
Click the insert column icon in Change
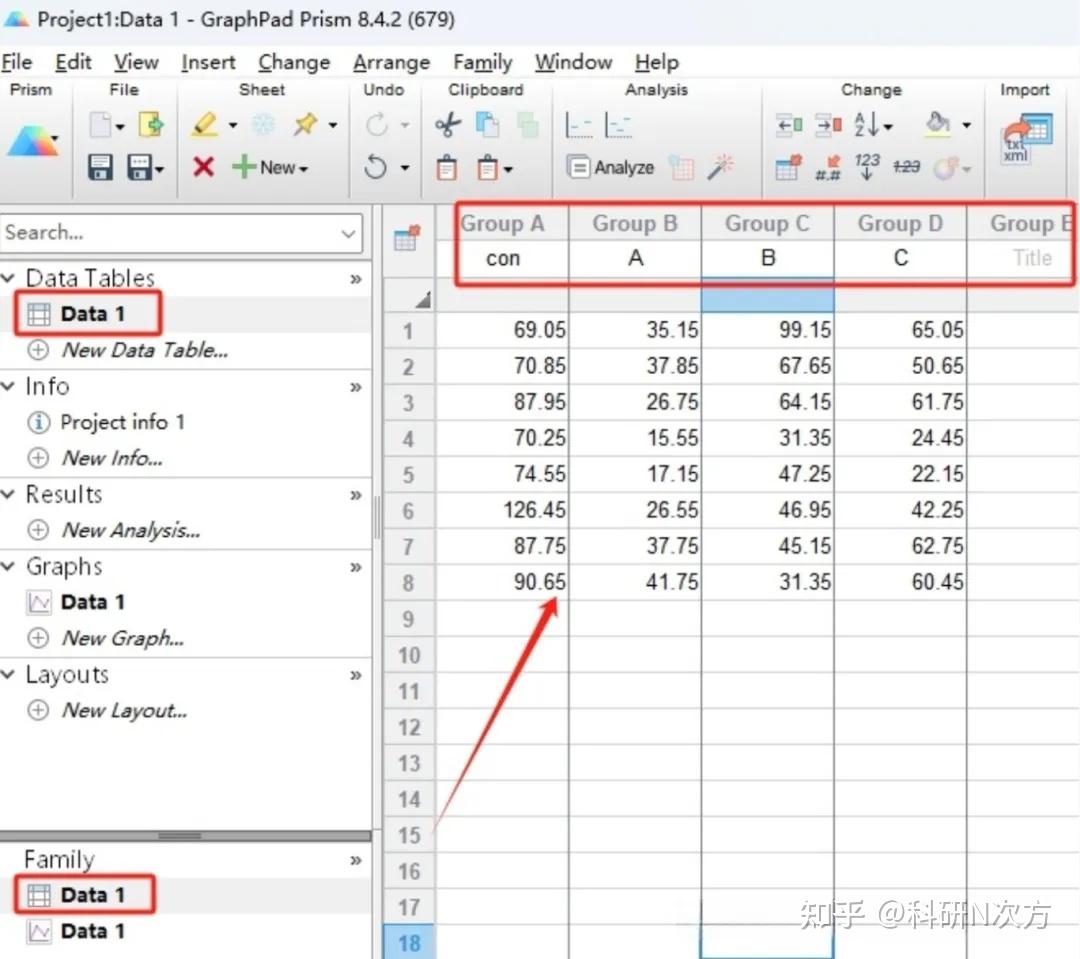point(789,125)
